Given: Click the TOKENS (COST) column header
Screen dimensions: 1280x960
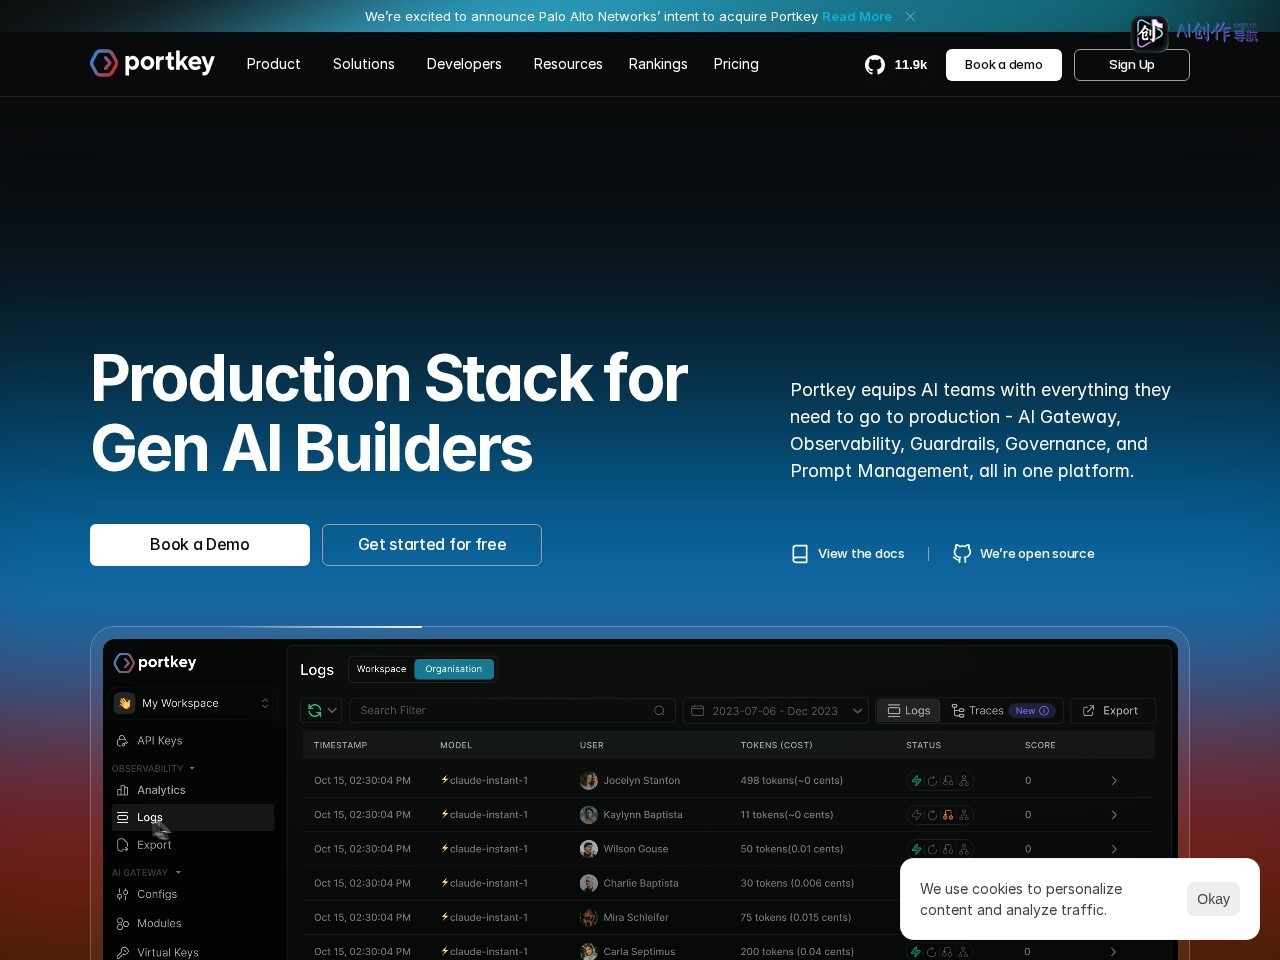Looking at the screenshot, I should point(777,745).
